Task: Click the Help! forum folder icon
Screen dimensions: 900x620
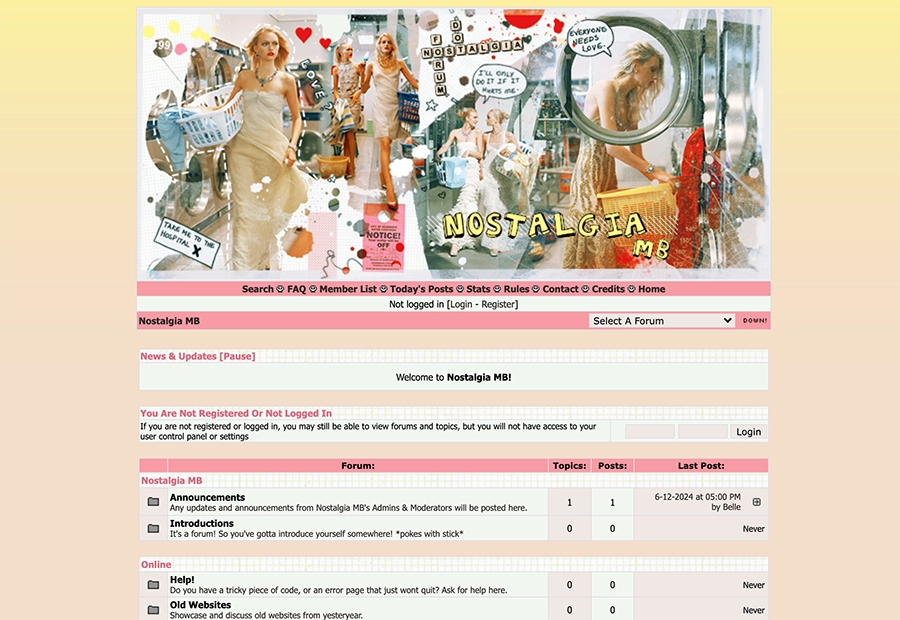Action: tap(153, 585)
